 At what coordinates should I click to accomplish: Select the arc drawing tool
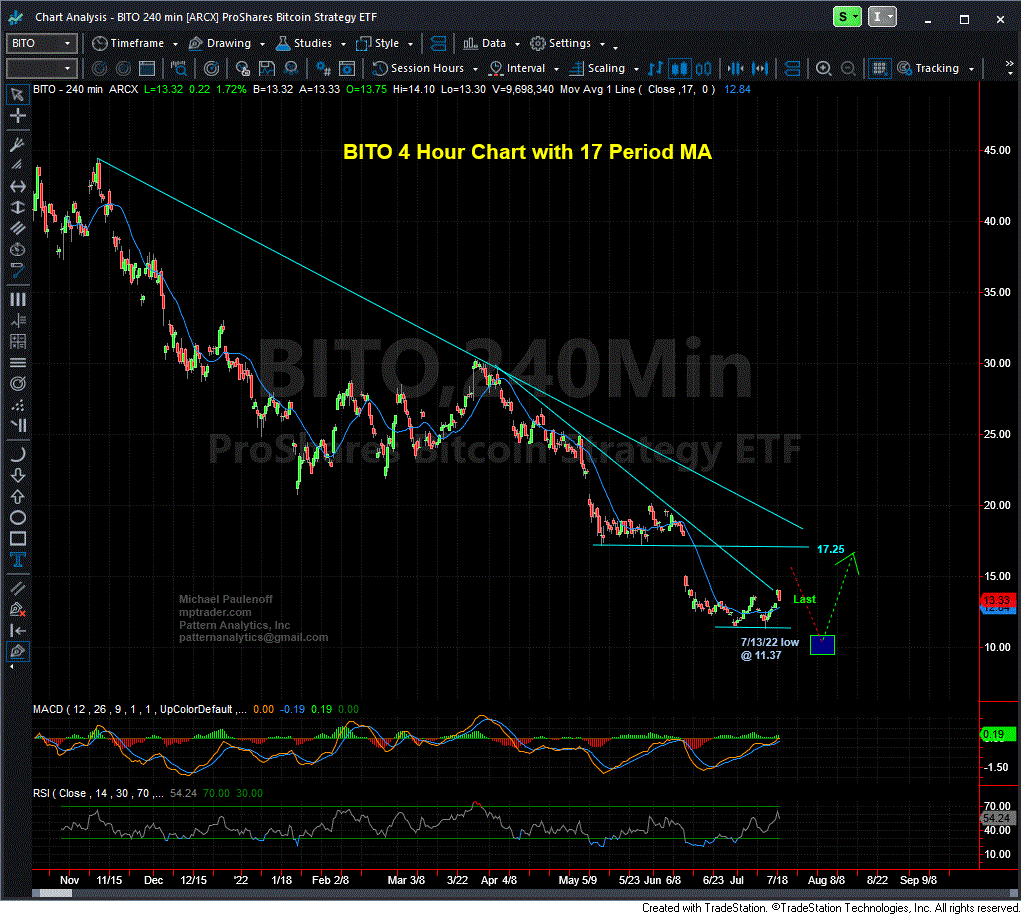(18, 454)
